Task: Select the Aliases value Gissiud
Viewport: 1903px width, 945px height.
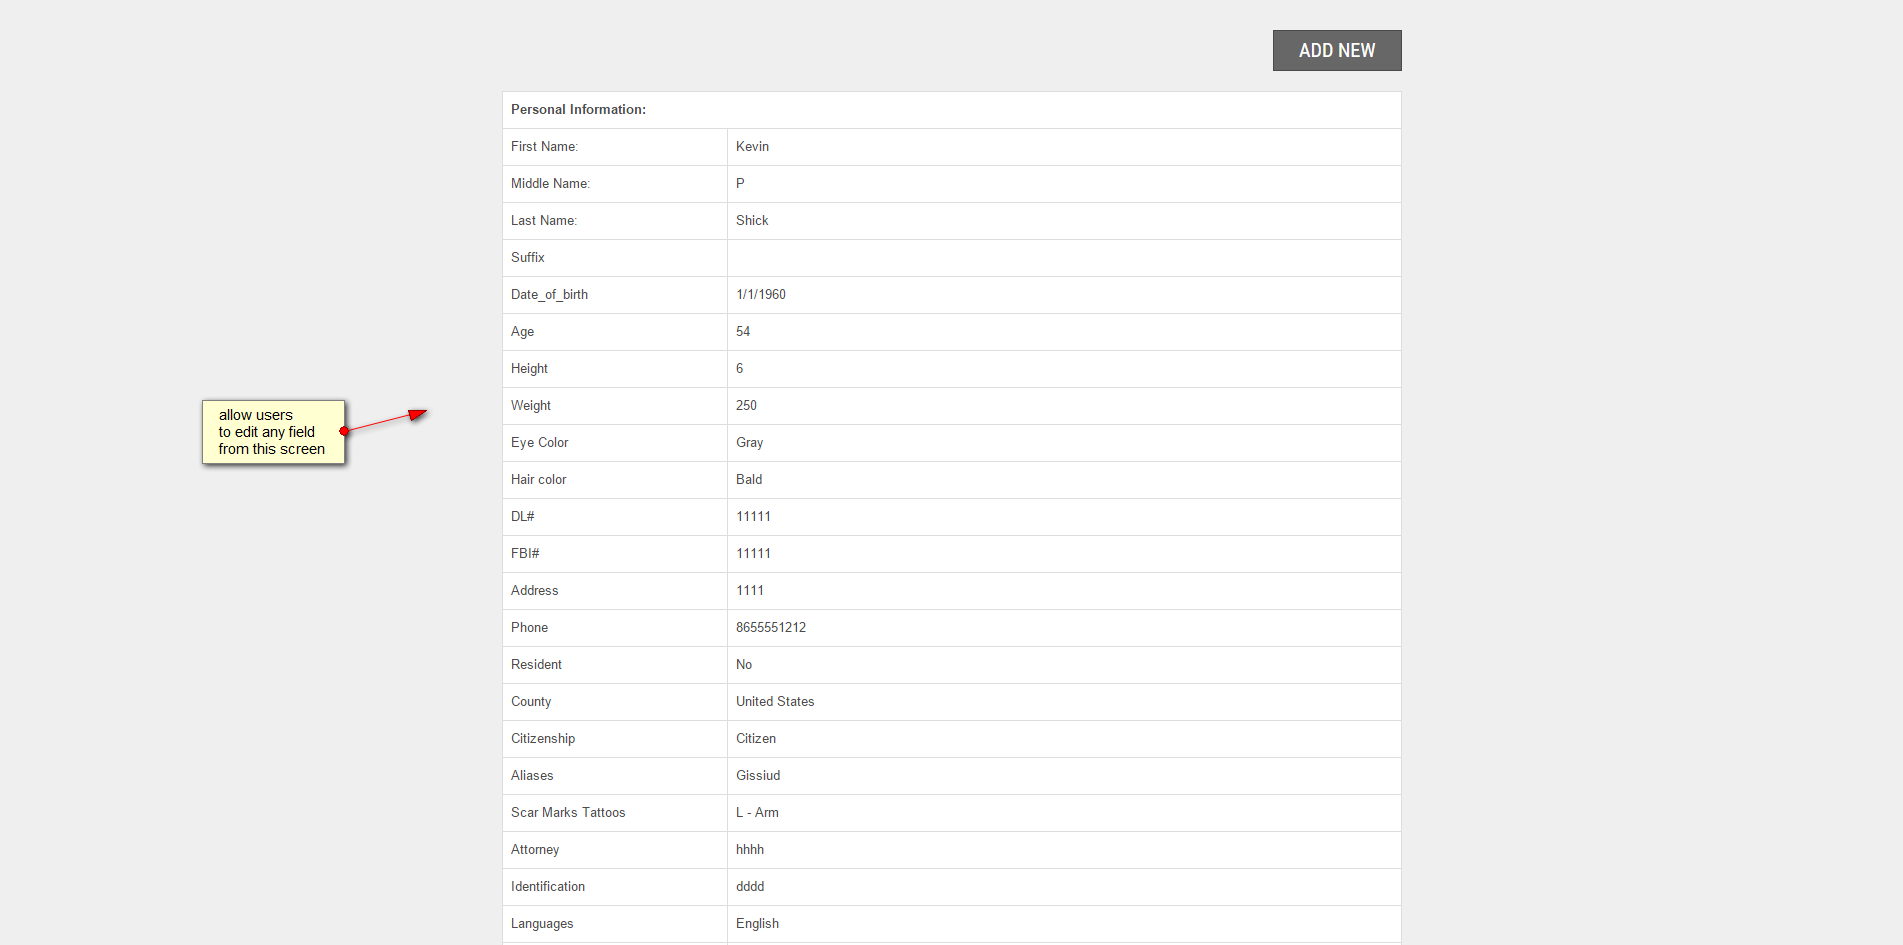Action: click(758, 776)
